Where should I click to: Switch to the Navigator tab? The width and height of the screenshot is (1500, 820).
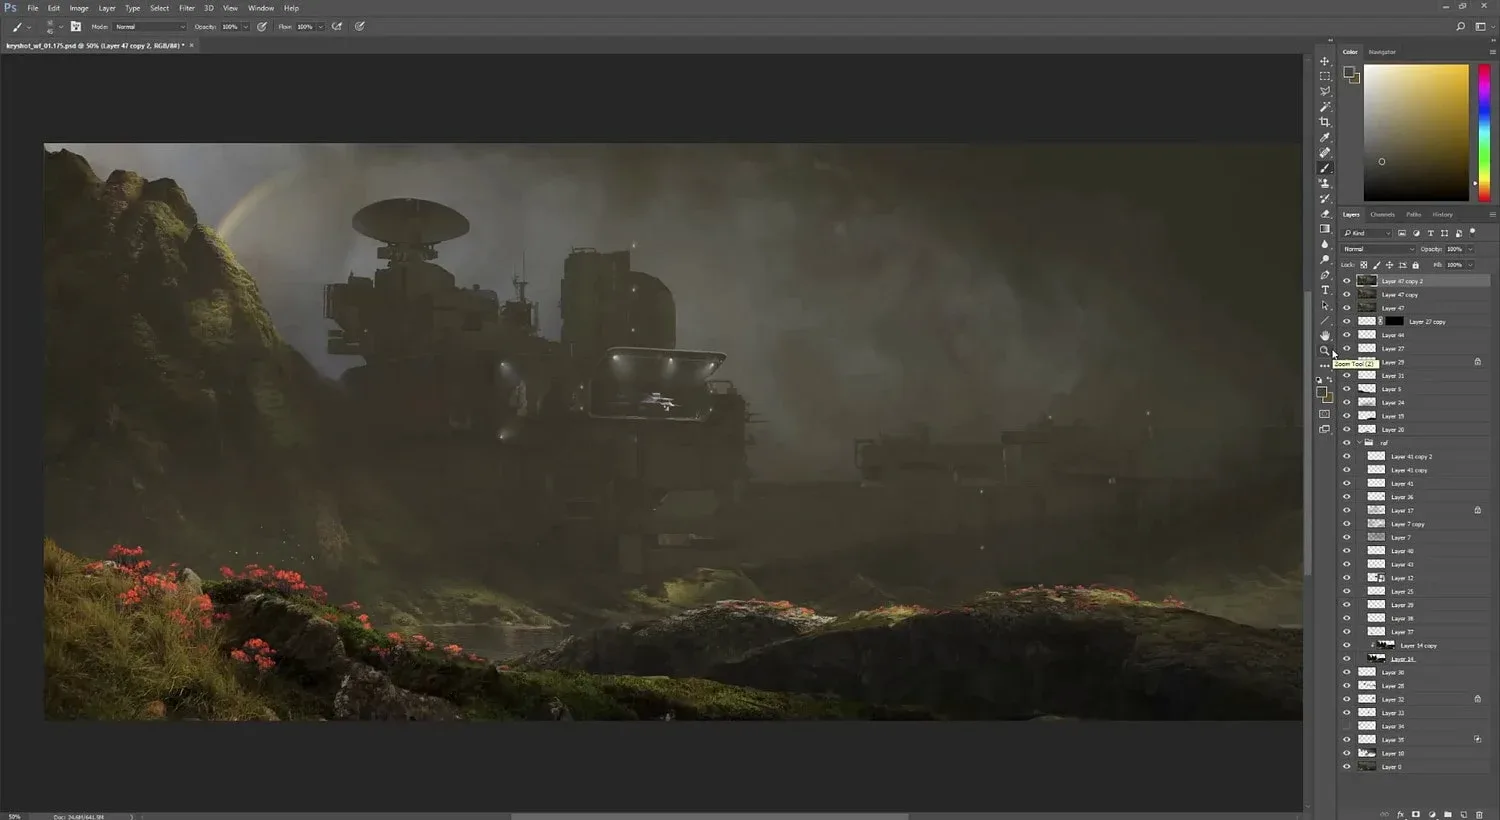[1382, 52]
